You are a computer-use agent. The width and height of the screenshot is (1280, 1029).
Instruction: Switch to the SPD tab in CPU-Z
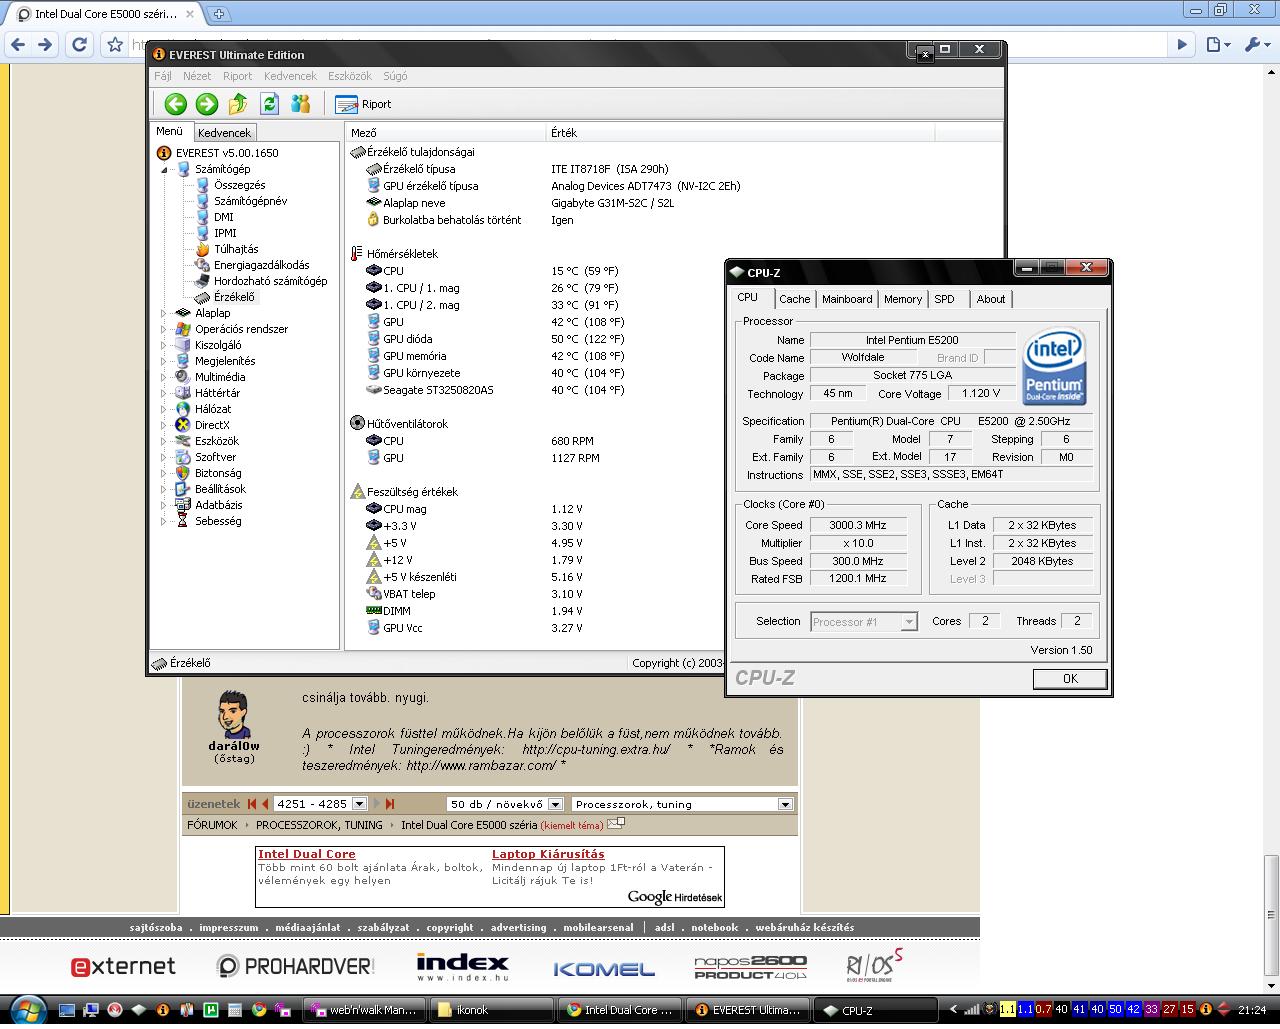[944, 299]
